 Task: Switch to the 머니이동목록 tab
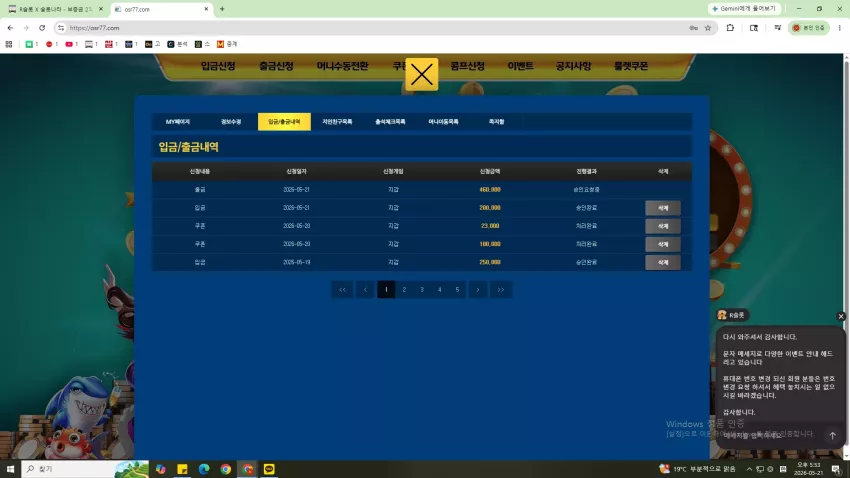tap(443, 122)
